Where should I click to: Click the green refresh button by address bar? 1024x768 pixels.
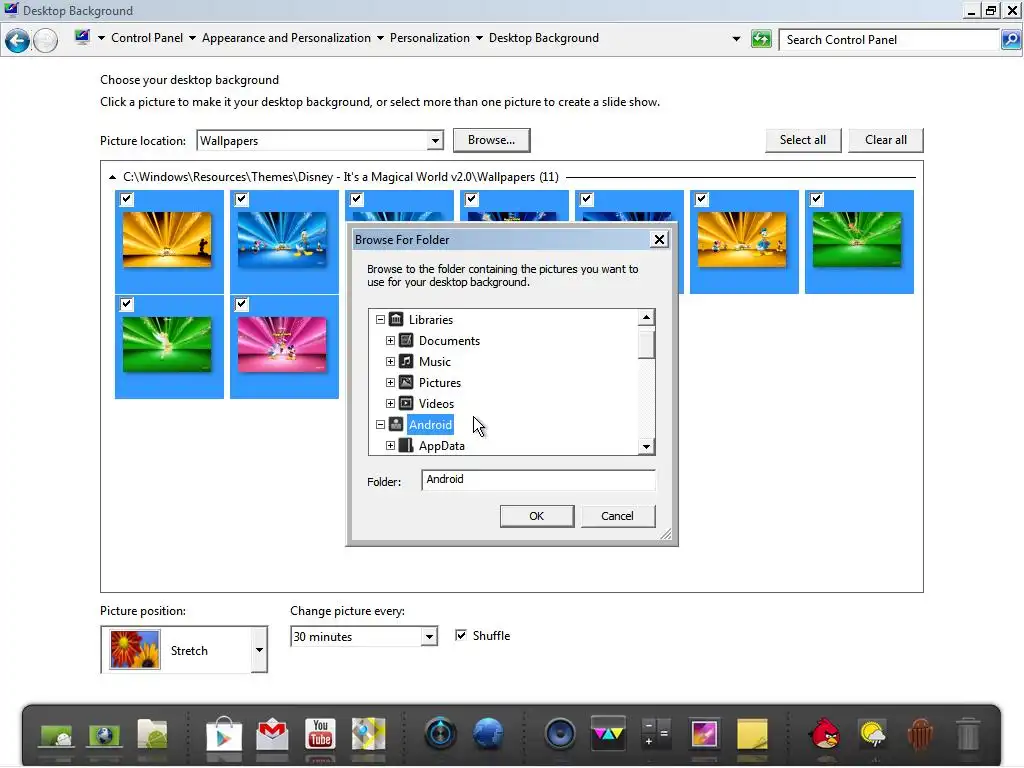point(761,39)
